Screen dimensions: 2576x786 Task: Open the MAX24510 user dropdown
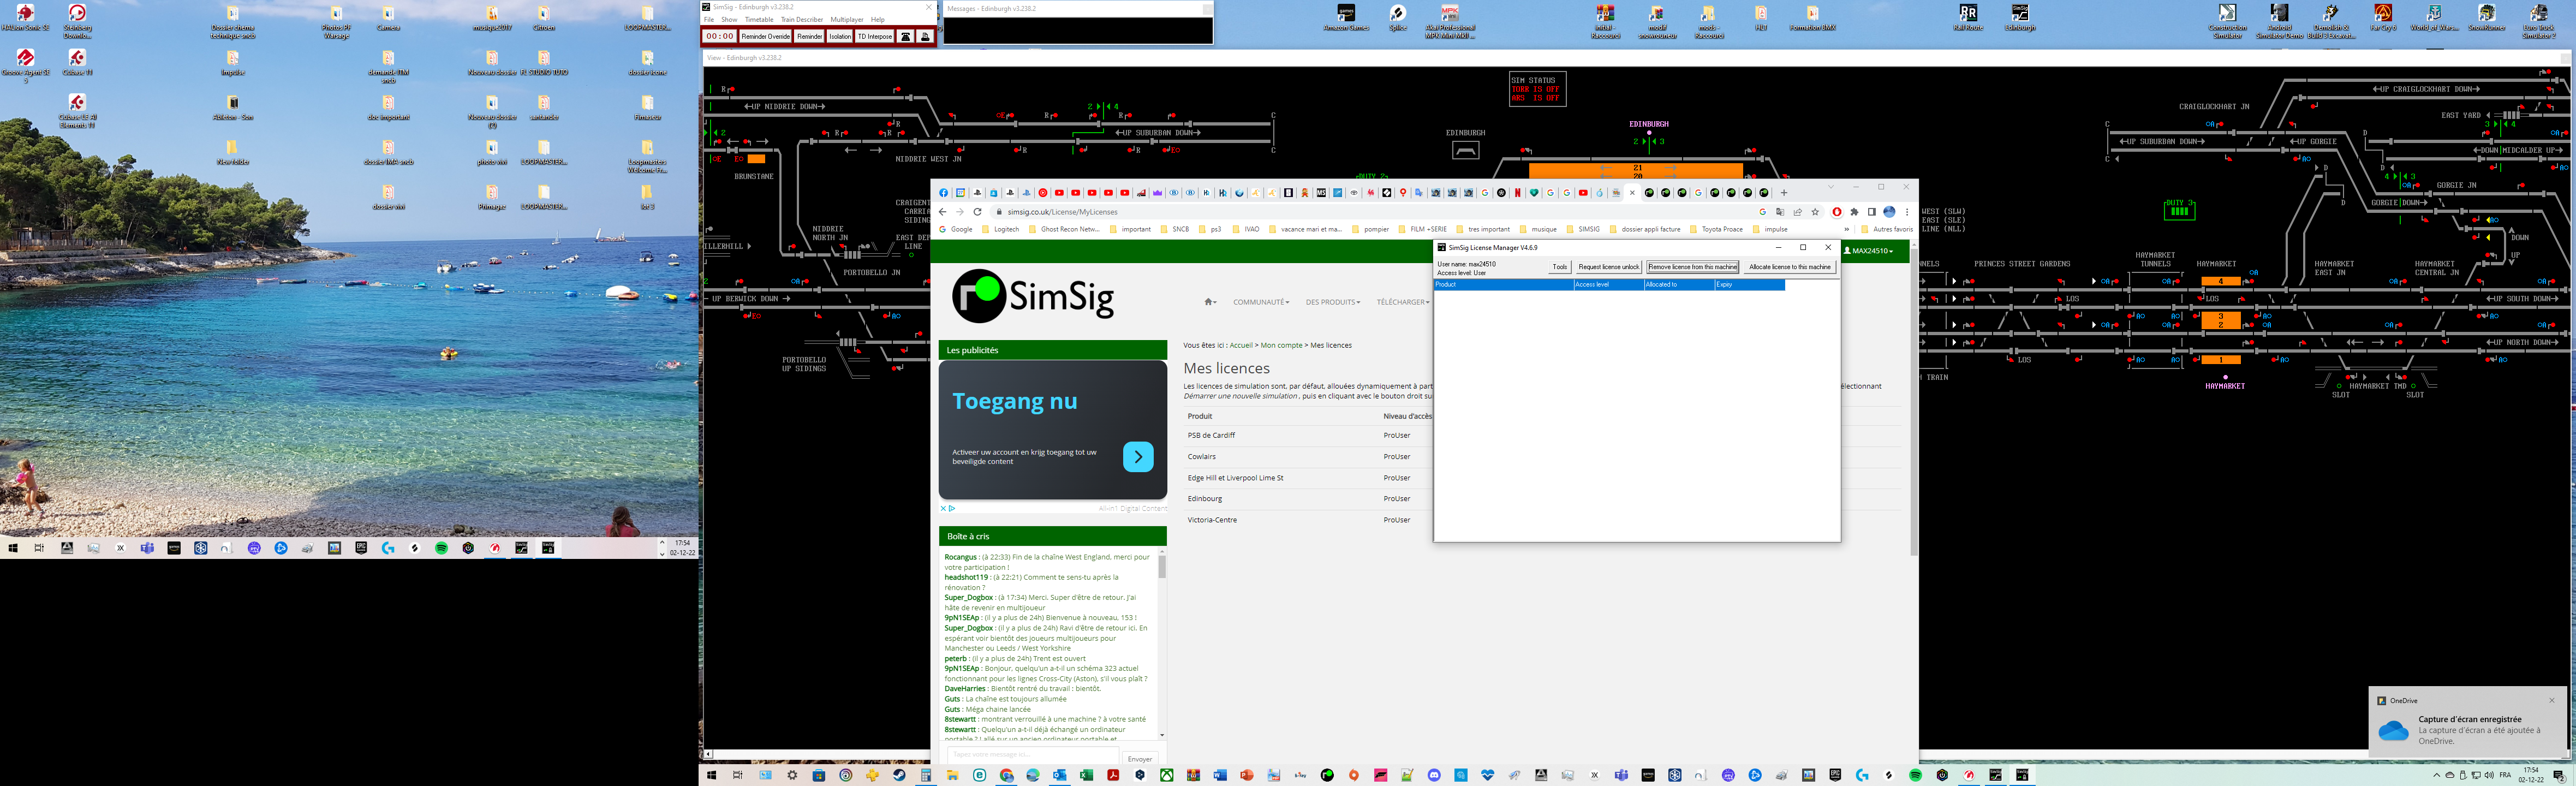tap(1869, 251)
